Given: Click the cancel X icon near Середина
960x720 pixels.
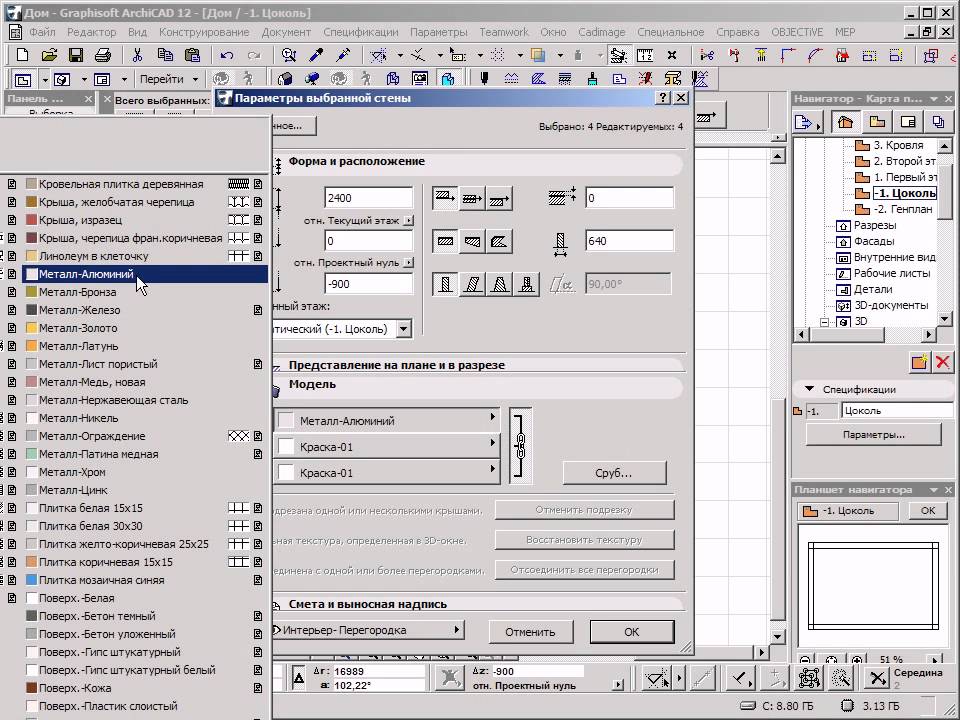Looking at the screenshot, I should pos(877,678).
